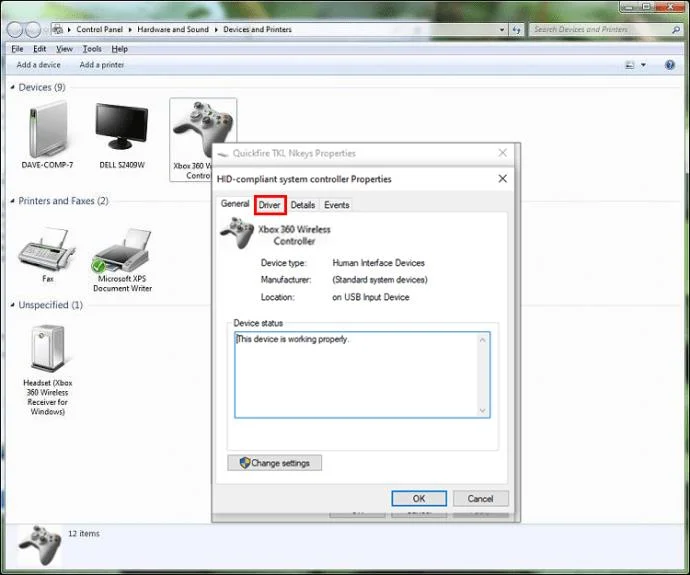
Task: Expand the breadcrumb arrow after Control Panel
Action: click(130, 29)
